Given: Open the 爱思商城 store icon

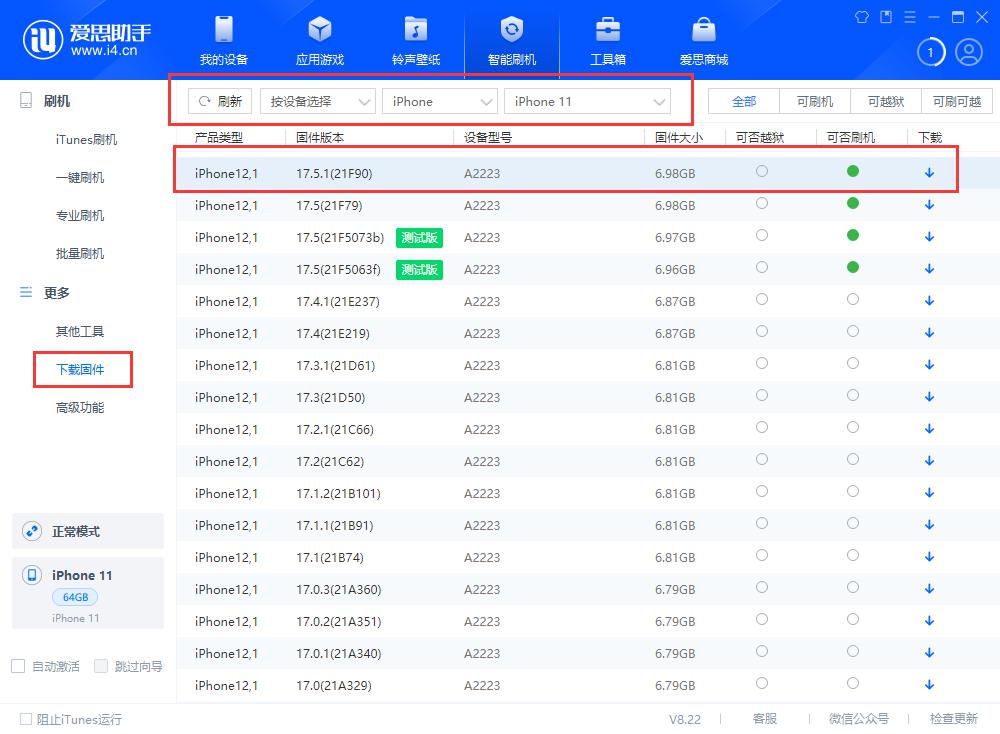Looking at the screenshot, I should [703, 40].
